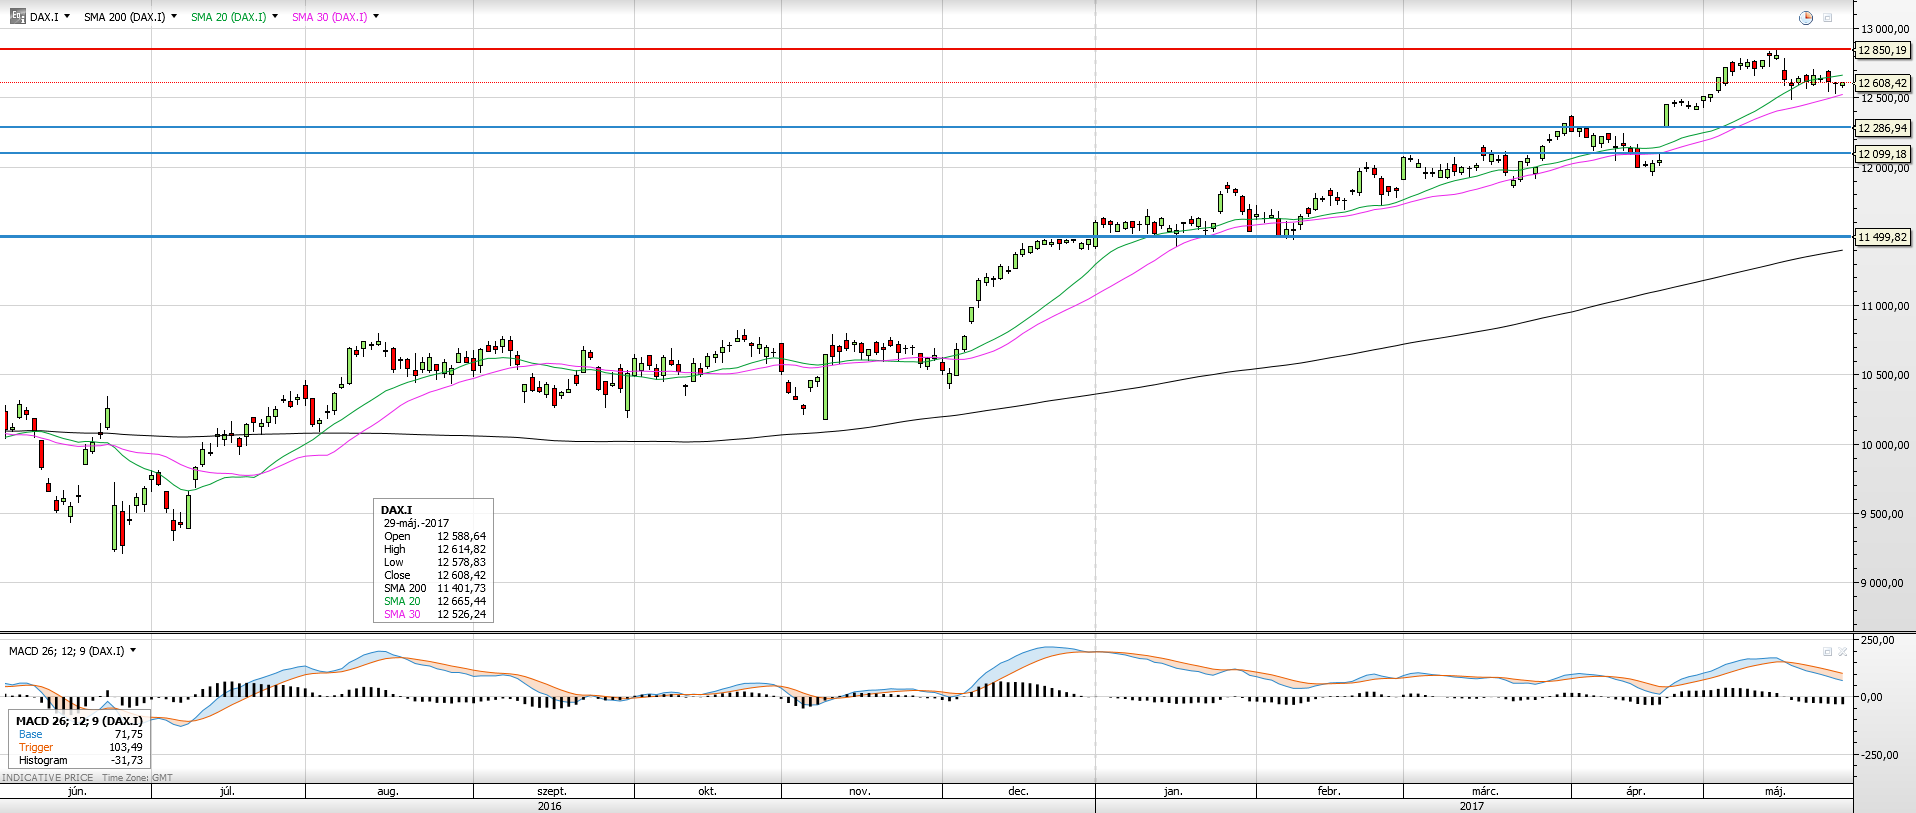Click the INDICATIVE PRICE label
1916x813 pixels.
click(48, 777)
